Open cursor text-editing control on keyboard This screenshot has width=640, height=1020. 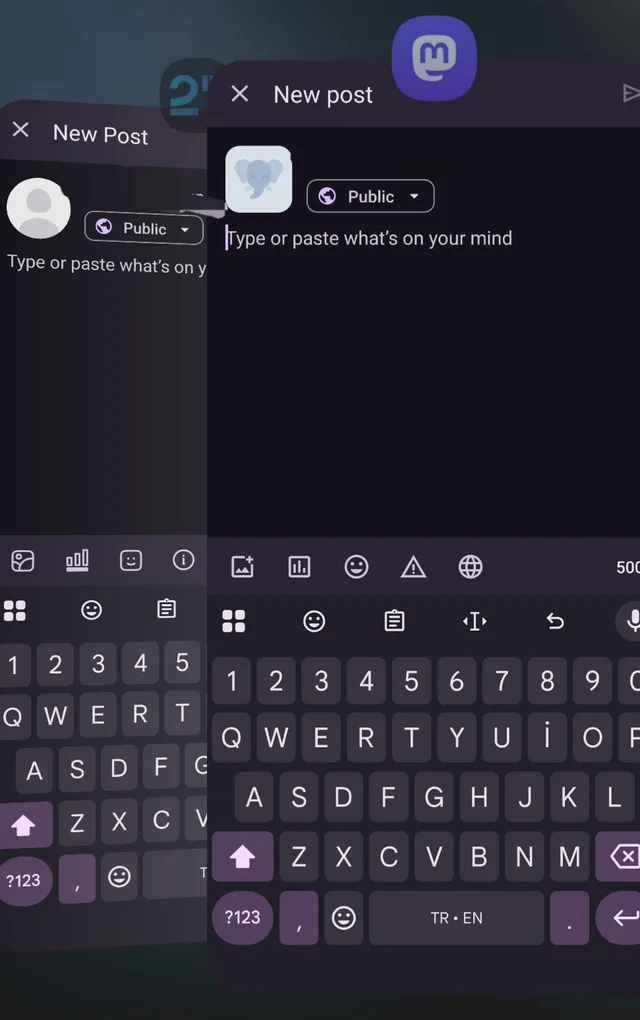click(475, 621)
